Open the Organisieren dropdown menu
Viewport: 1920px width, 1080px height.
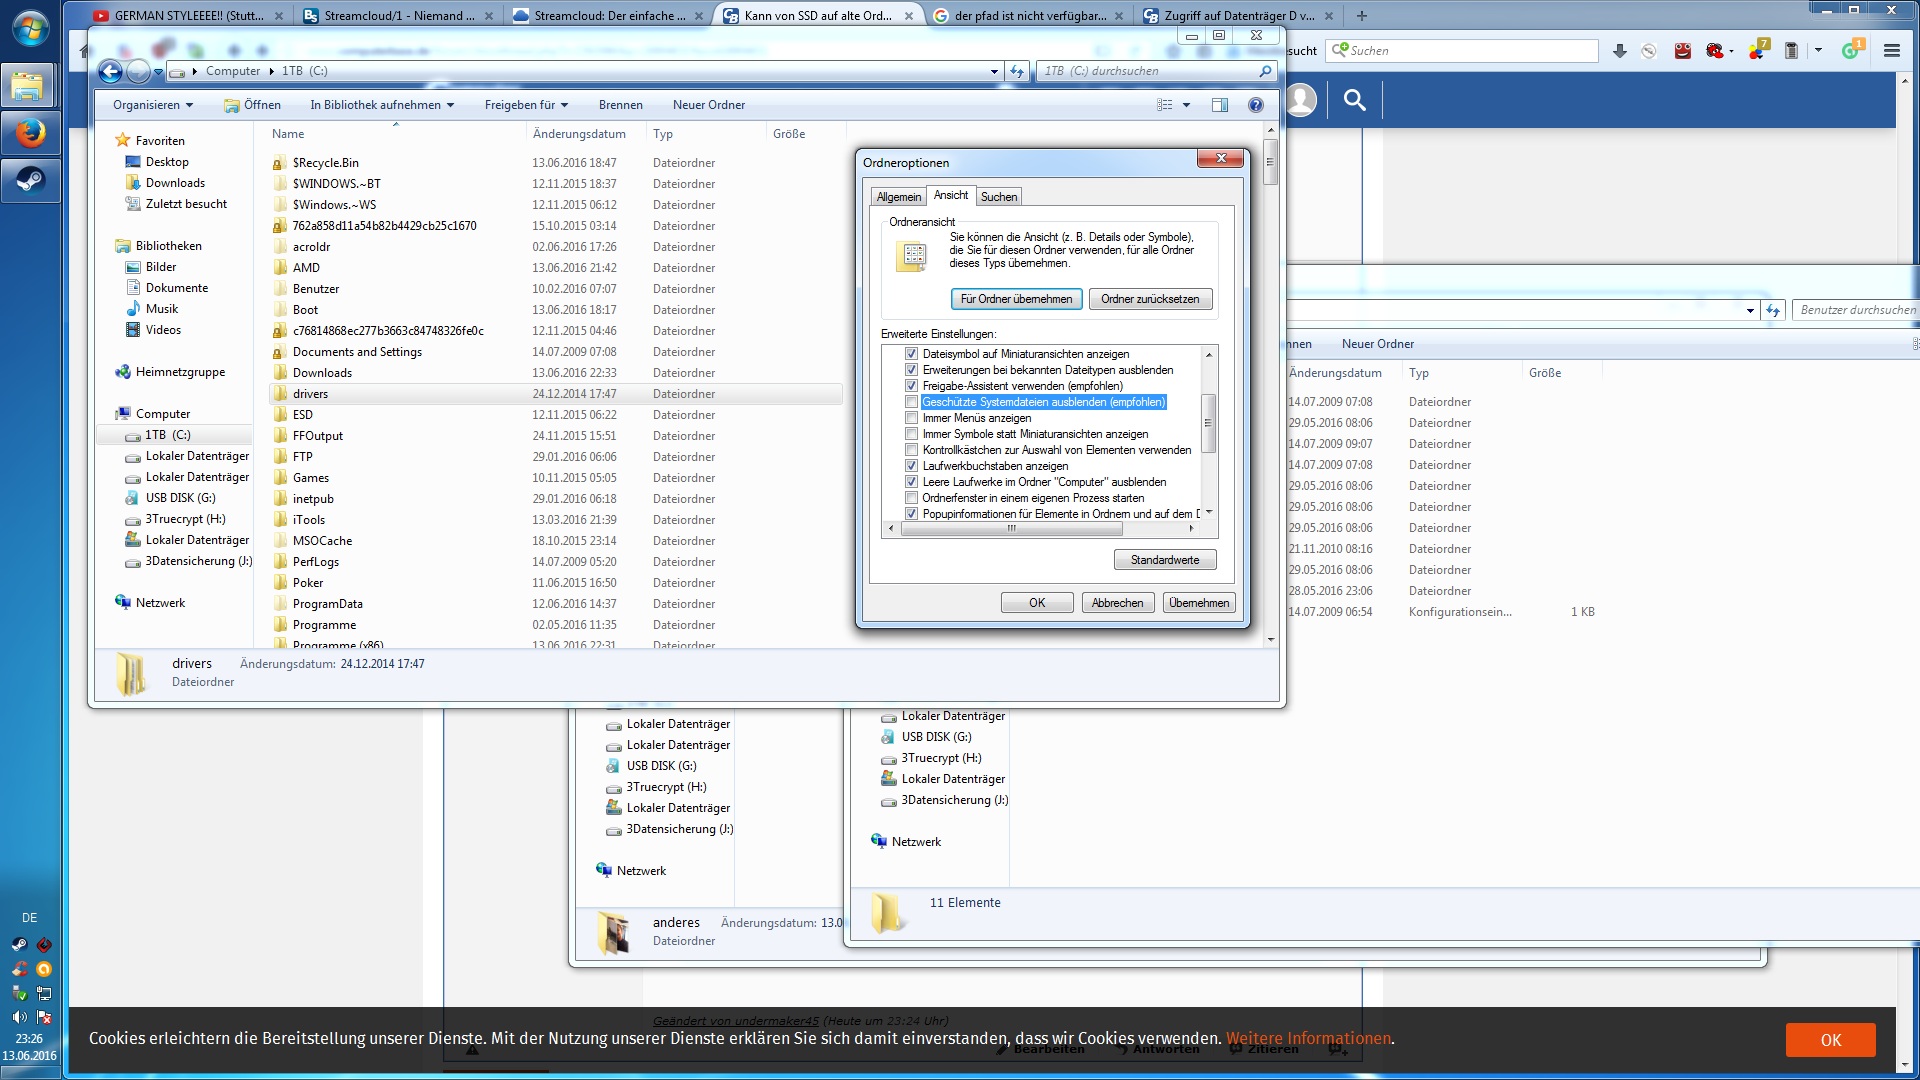152,105
